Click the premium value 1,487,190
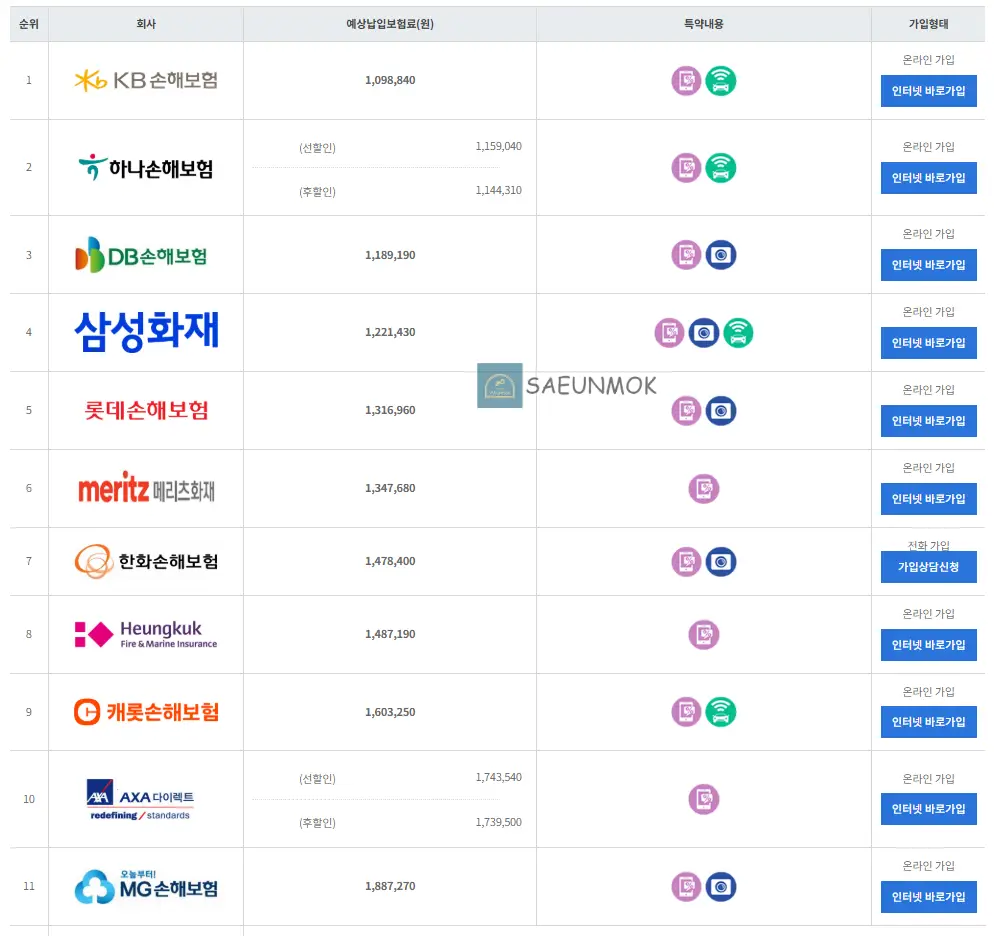 [390, 634]
